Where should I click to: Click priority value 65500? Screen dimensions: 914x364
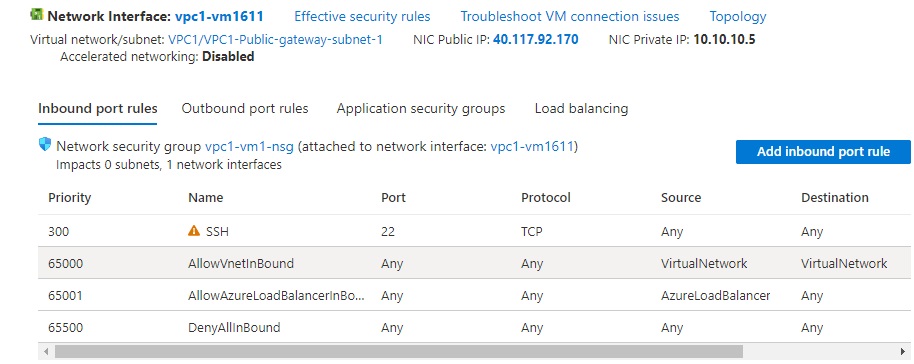click(x=65, y=328)
